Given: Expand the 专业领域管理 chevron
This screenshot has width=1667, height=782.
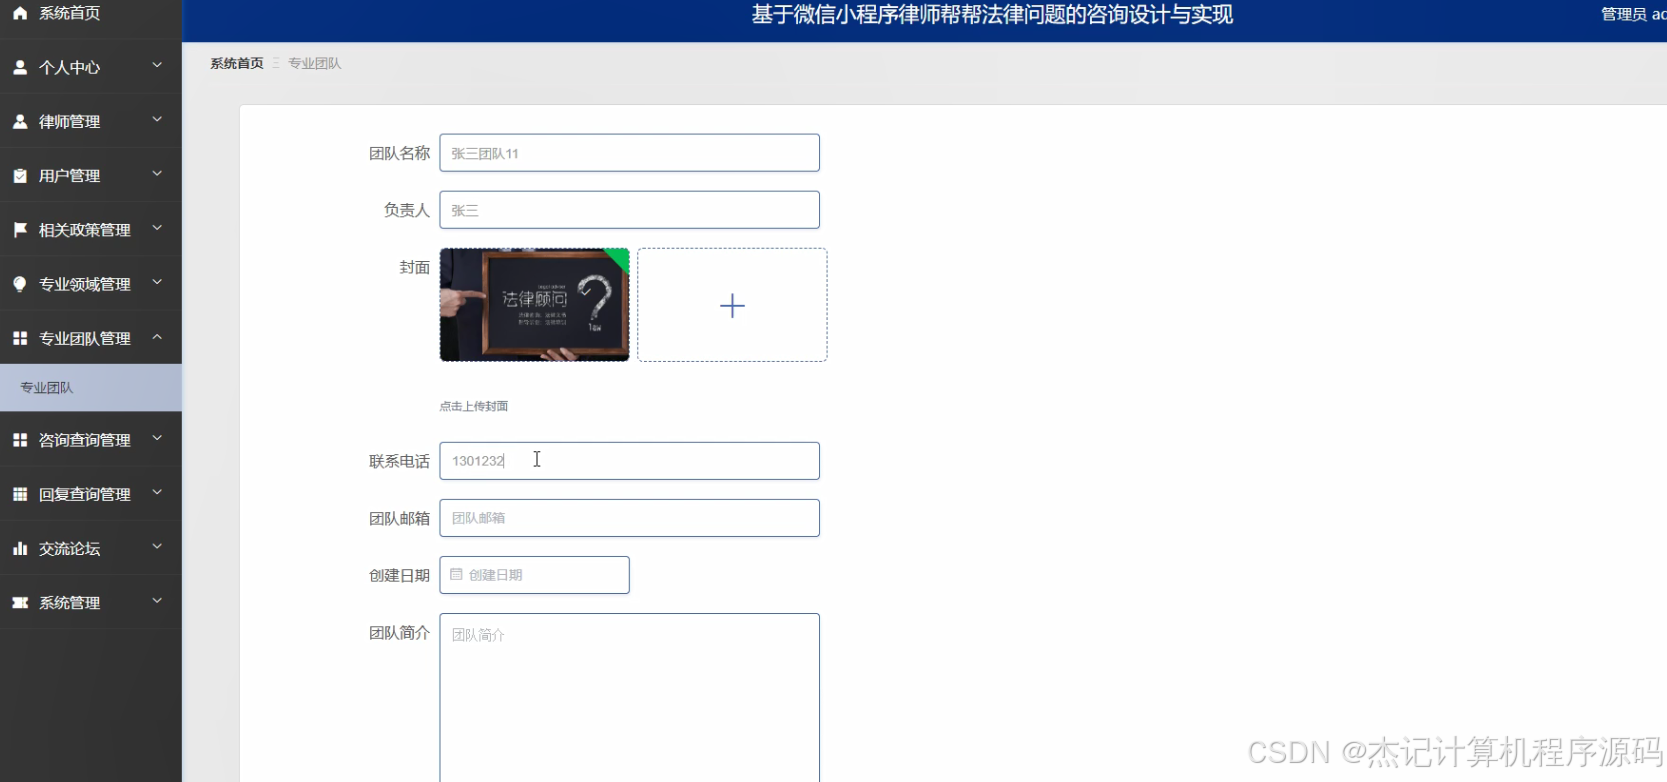Looking at the screenshot, I should [157, 283].
